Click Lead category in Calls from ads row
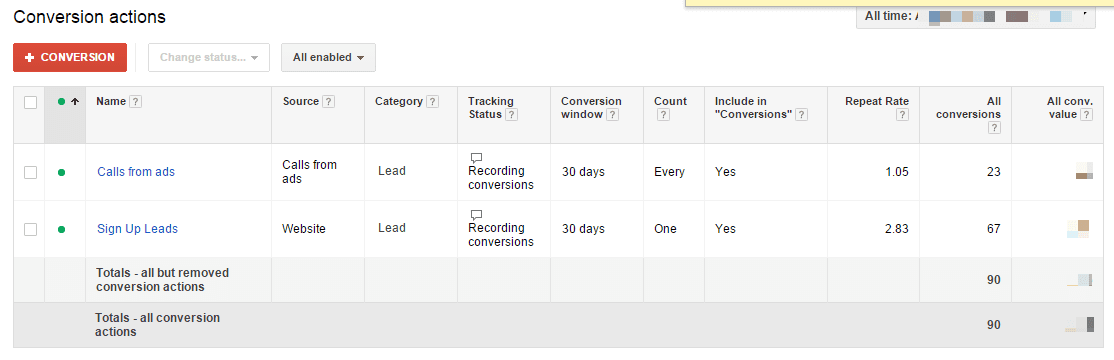Image resolution: width=1114 pixels, height=360 pixels. pyautogui.click(x=391, y=171)
